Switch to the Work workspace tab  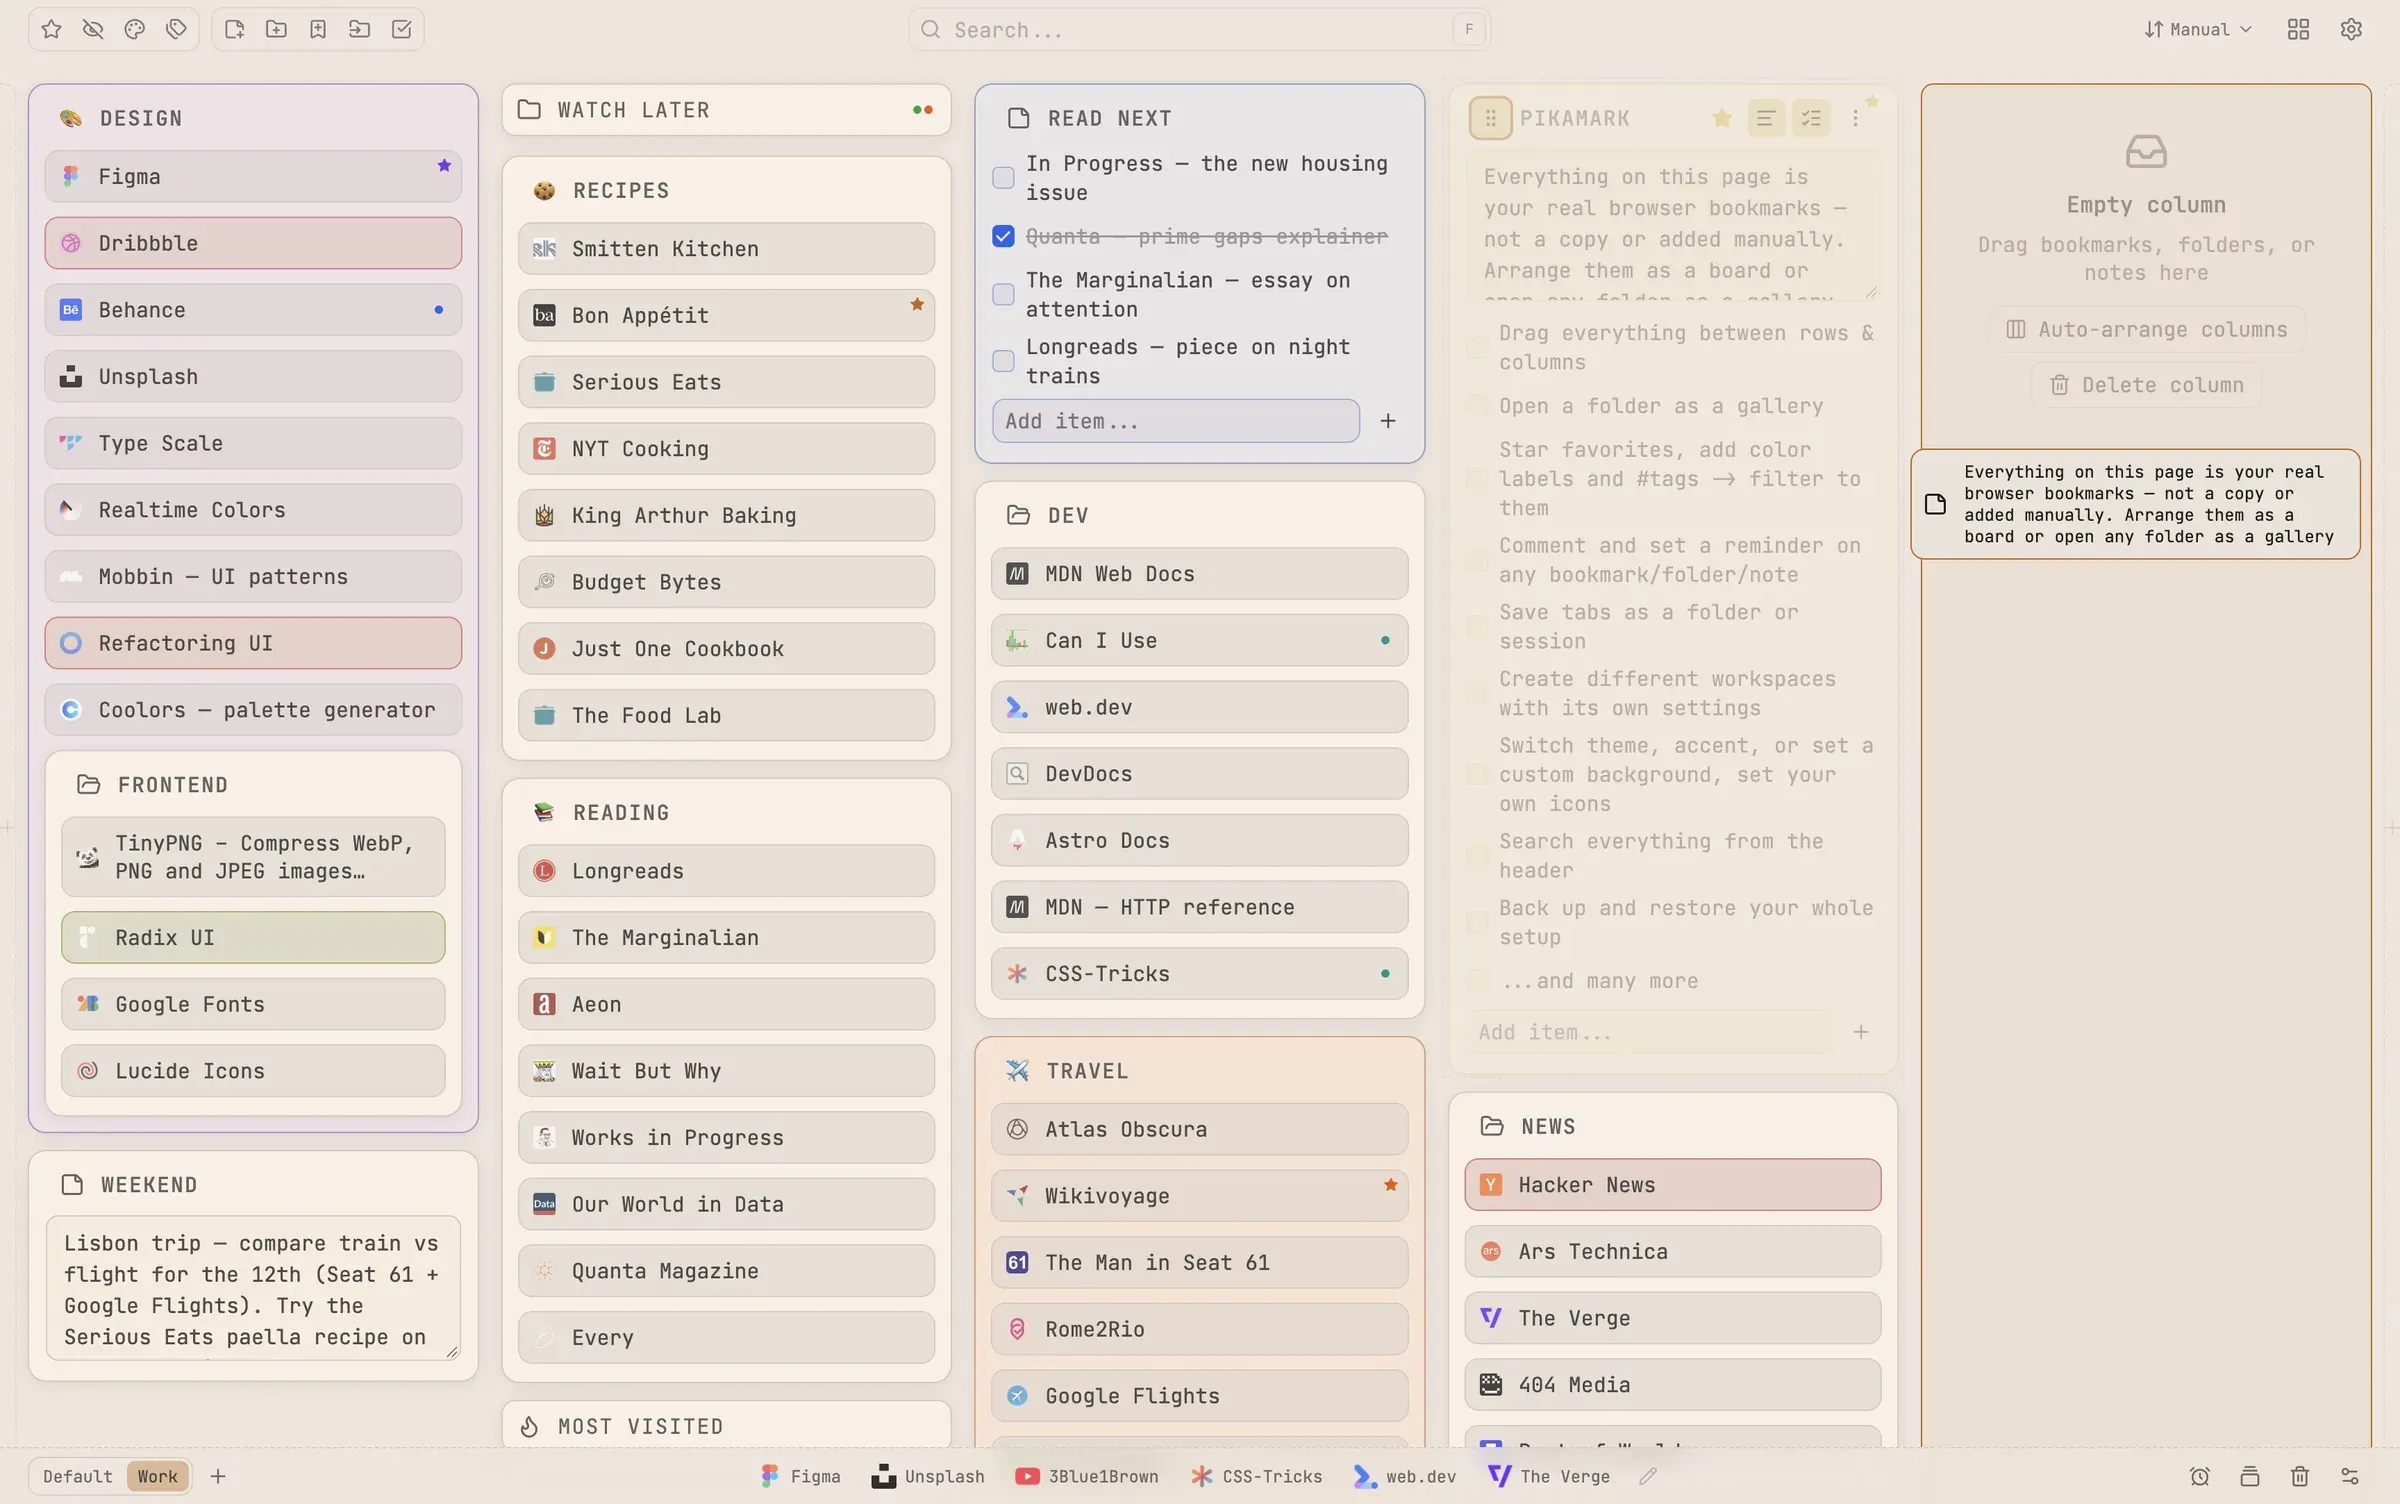click(x=157, y=1476)
